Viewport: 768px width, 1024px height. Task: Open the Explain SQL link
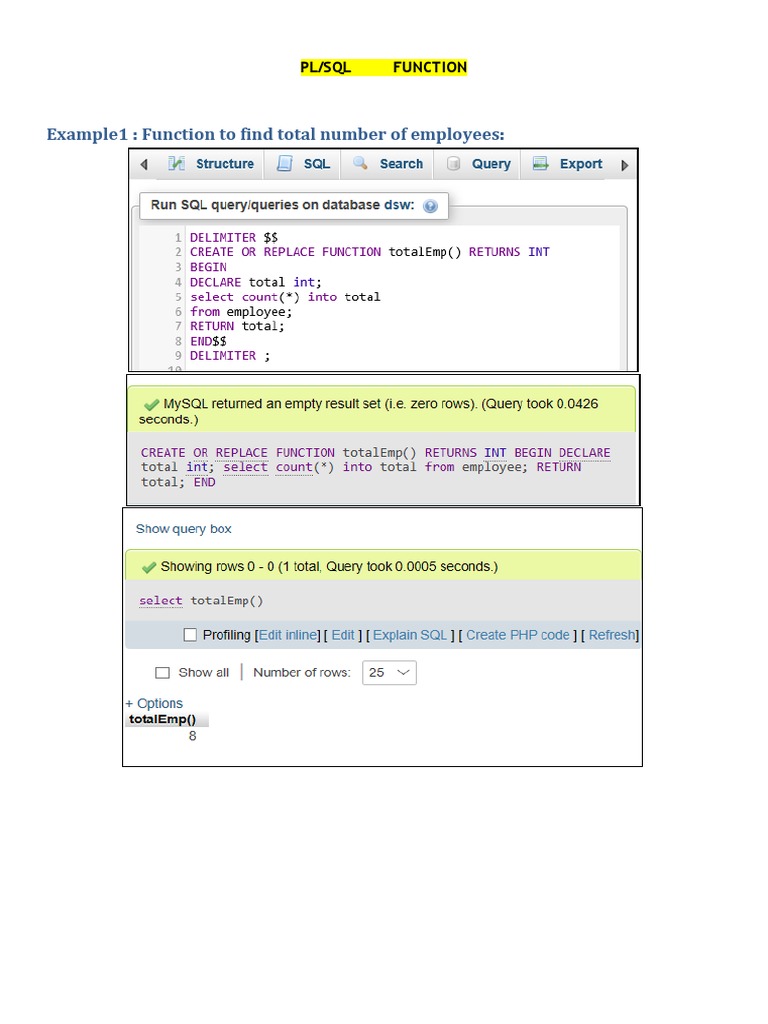click(410, 635)
